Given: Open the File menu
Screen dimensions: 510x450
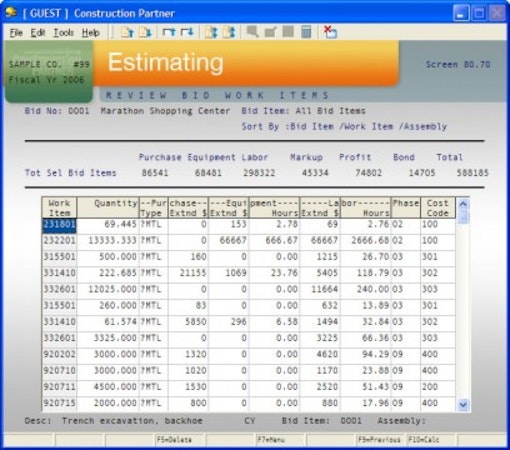Looking at the screenshot, I should pyautogui.click(x=16, y=33).
